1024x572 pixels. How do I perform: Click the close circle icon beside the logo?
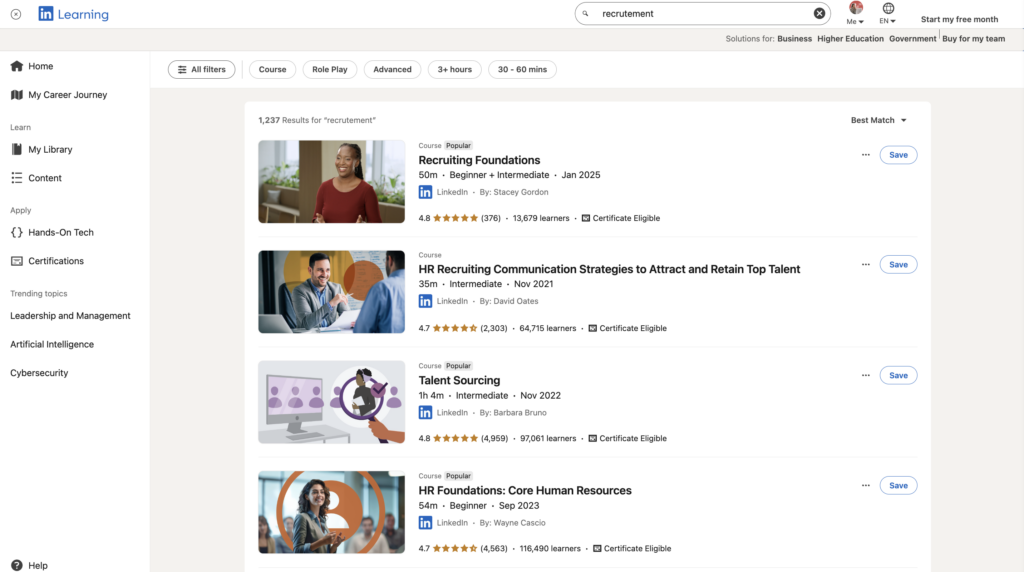(16, 14)
